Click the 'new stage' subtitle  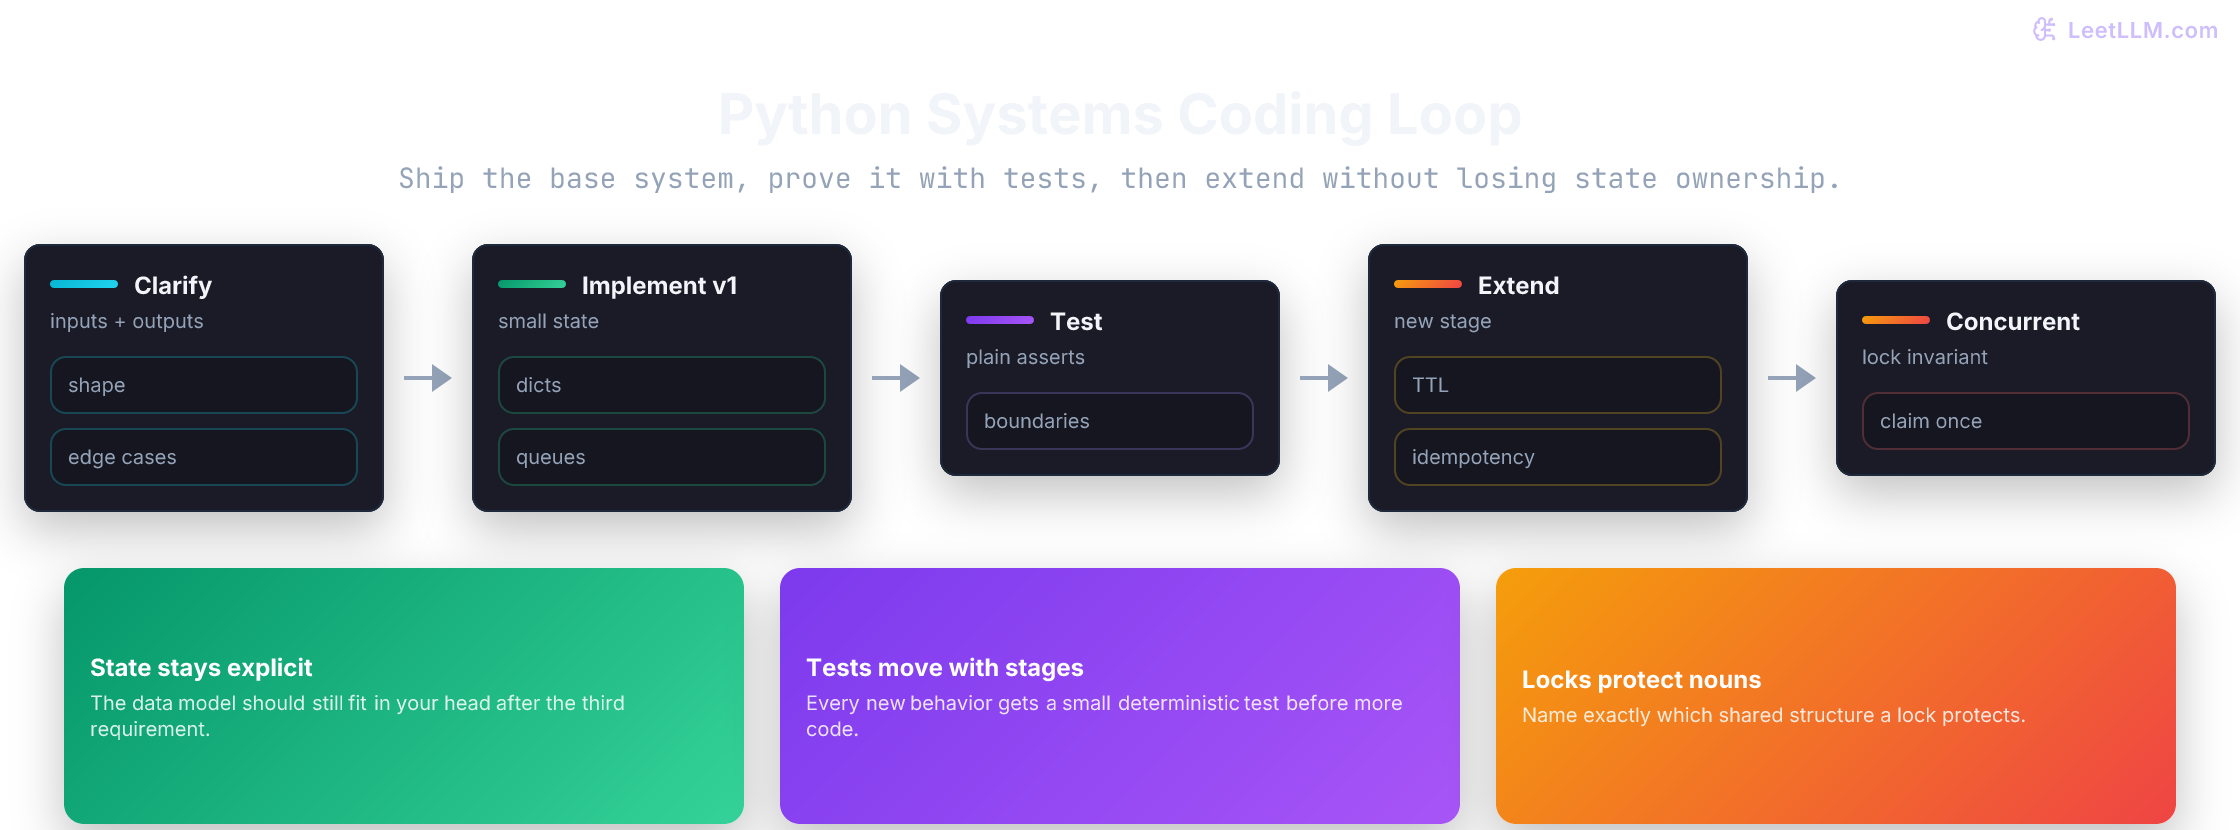pyautogui.click(x=1442, y=321)
